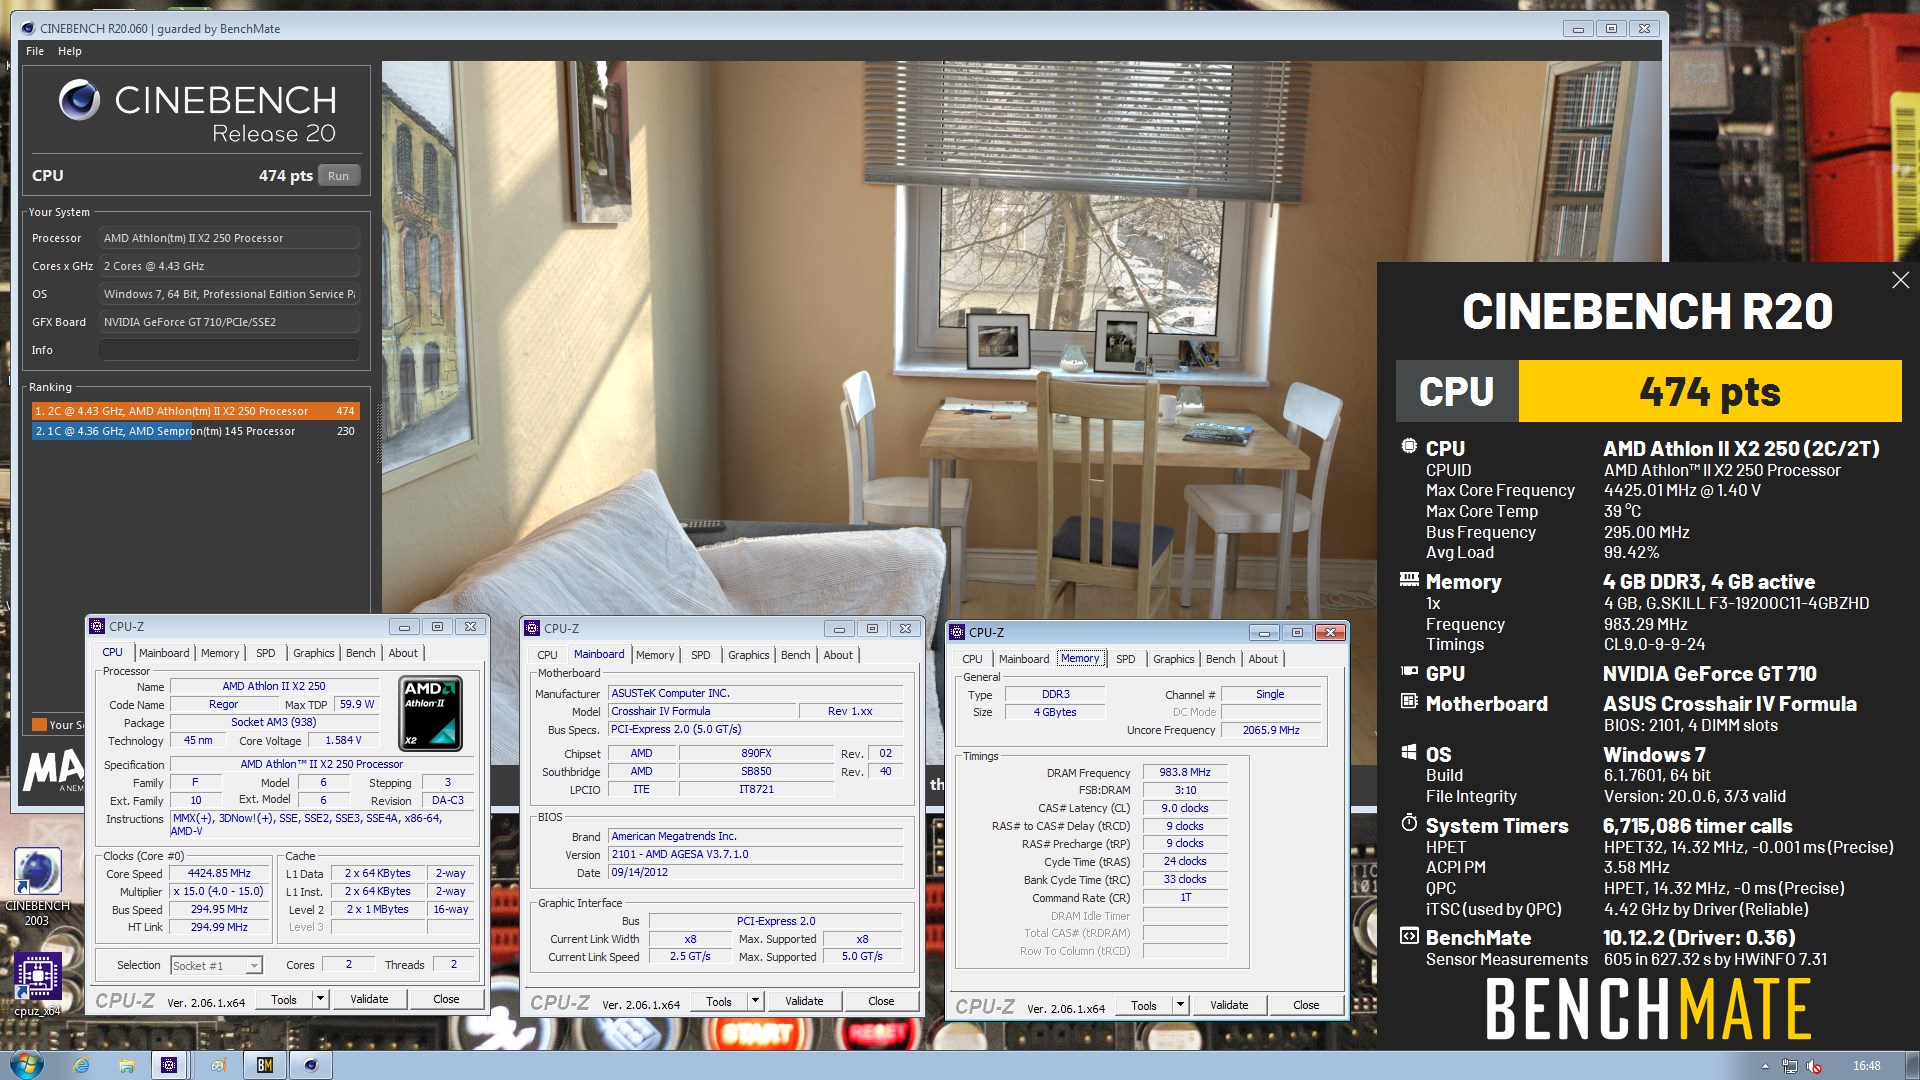Open the Cinebench File menu
This screenshot has height=1080, width=1920.
pos(35,51)
